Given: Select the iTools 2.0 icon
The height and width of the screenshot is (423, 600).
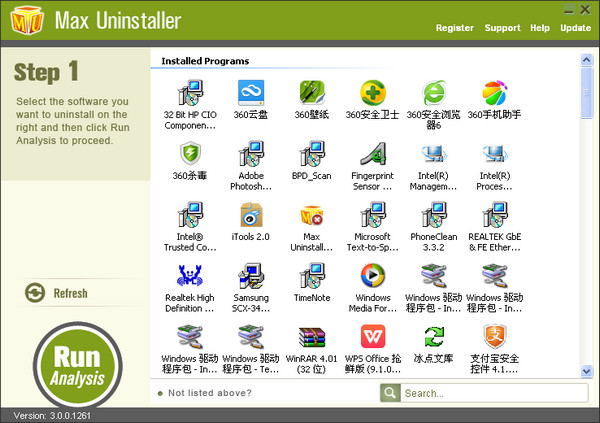Looking at the screenshot, I should (251, 215).
